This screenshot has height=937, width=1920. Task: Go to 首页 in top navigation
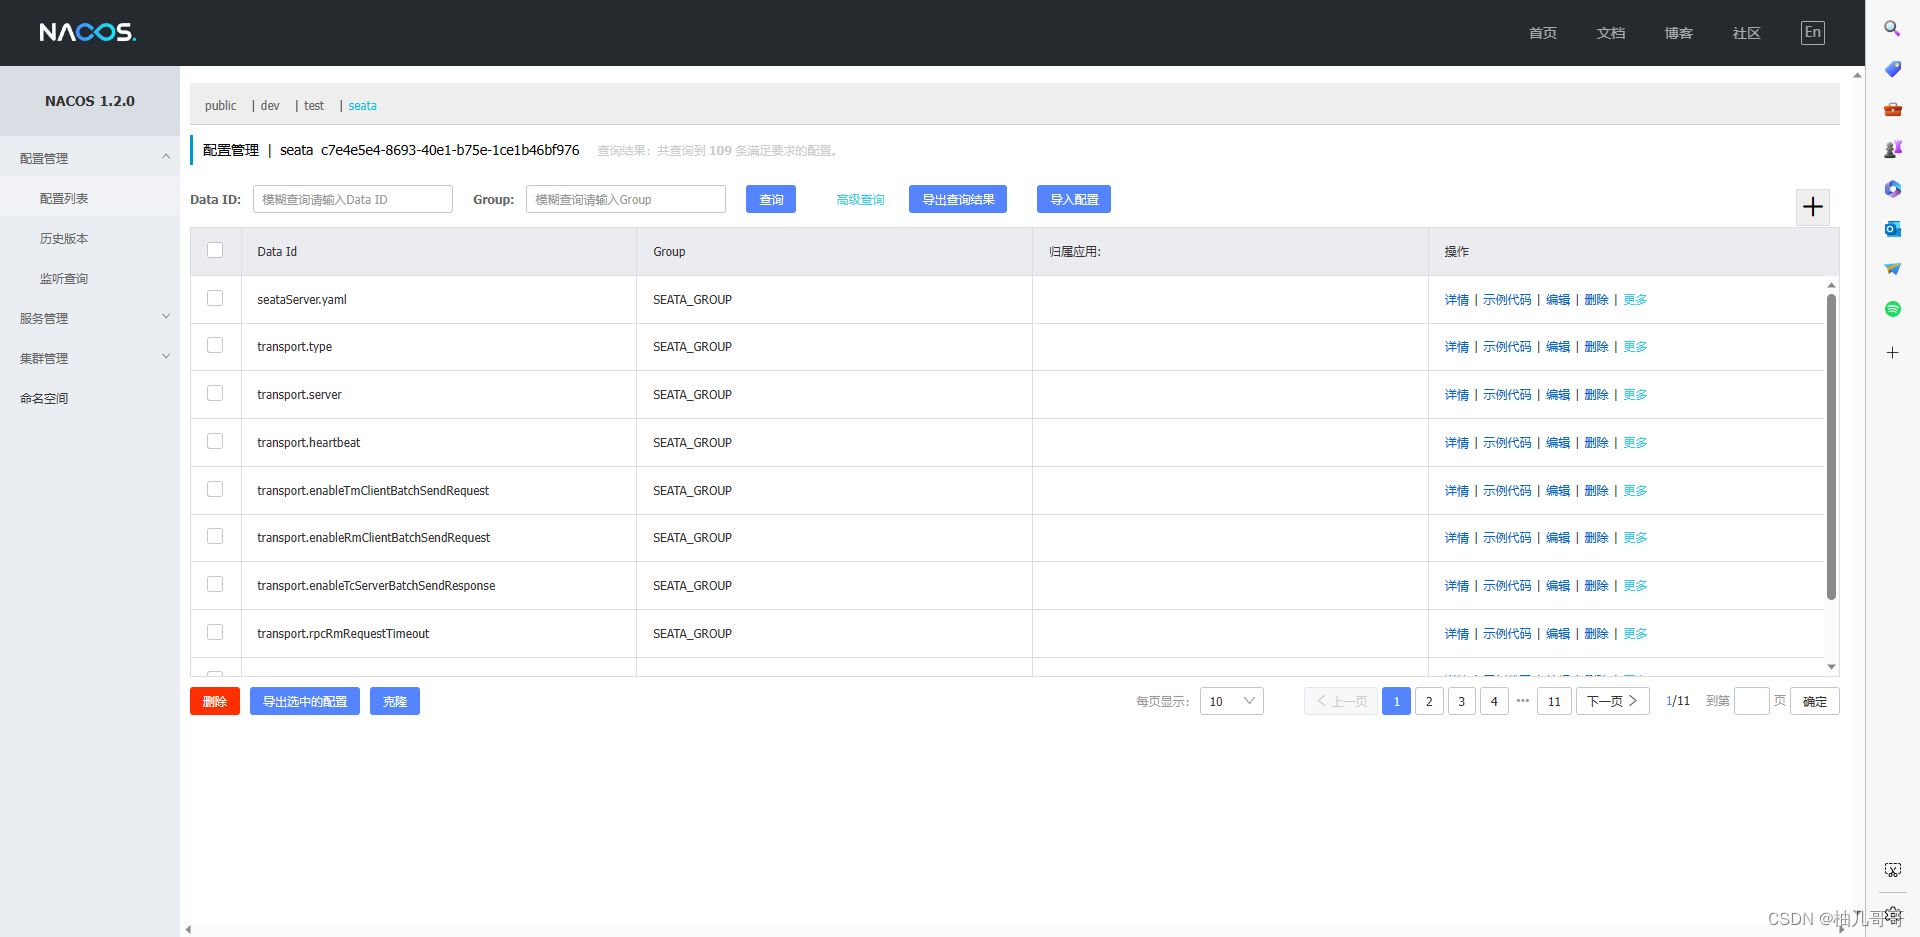click(x=1542, y=33)
